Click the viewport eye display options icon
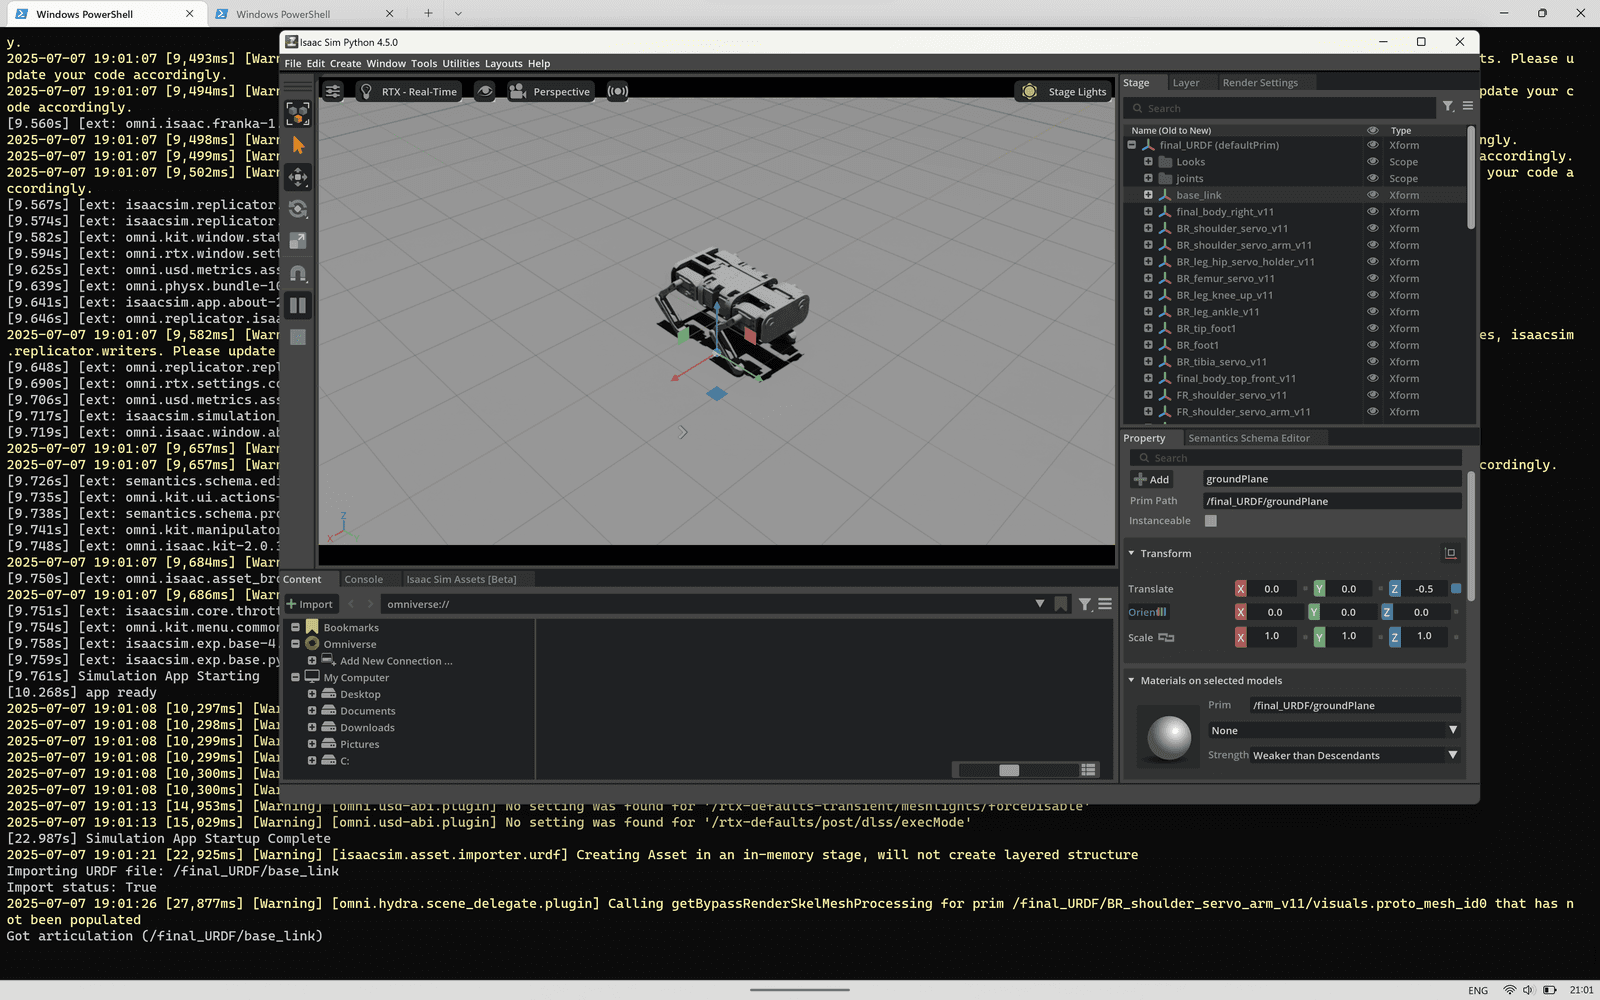Screen dimensions: 1600x1000 tap(485, 91)
